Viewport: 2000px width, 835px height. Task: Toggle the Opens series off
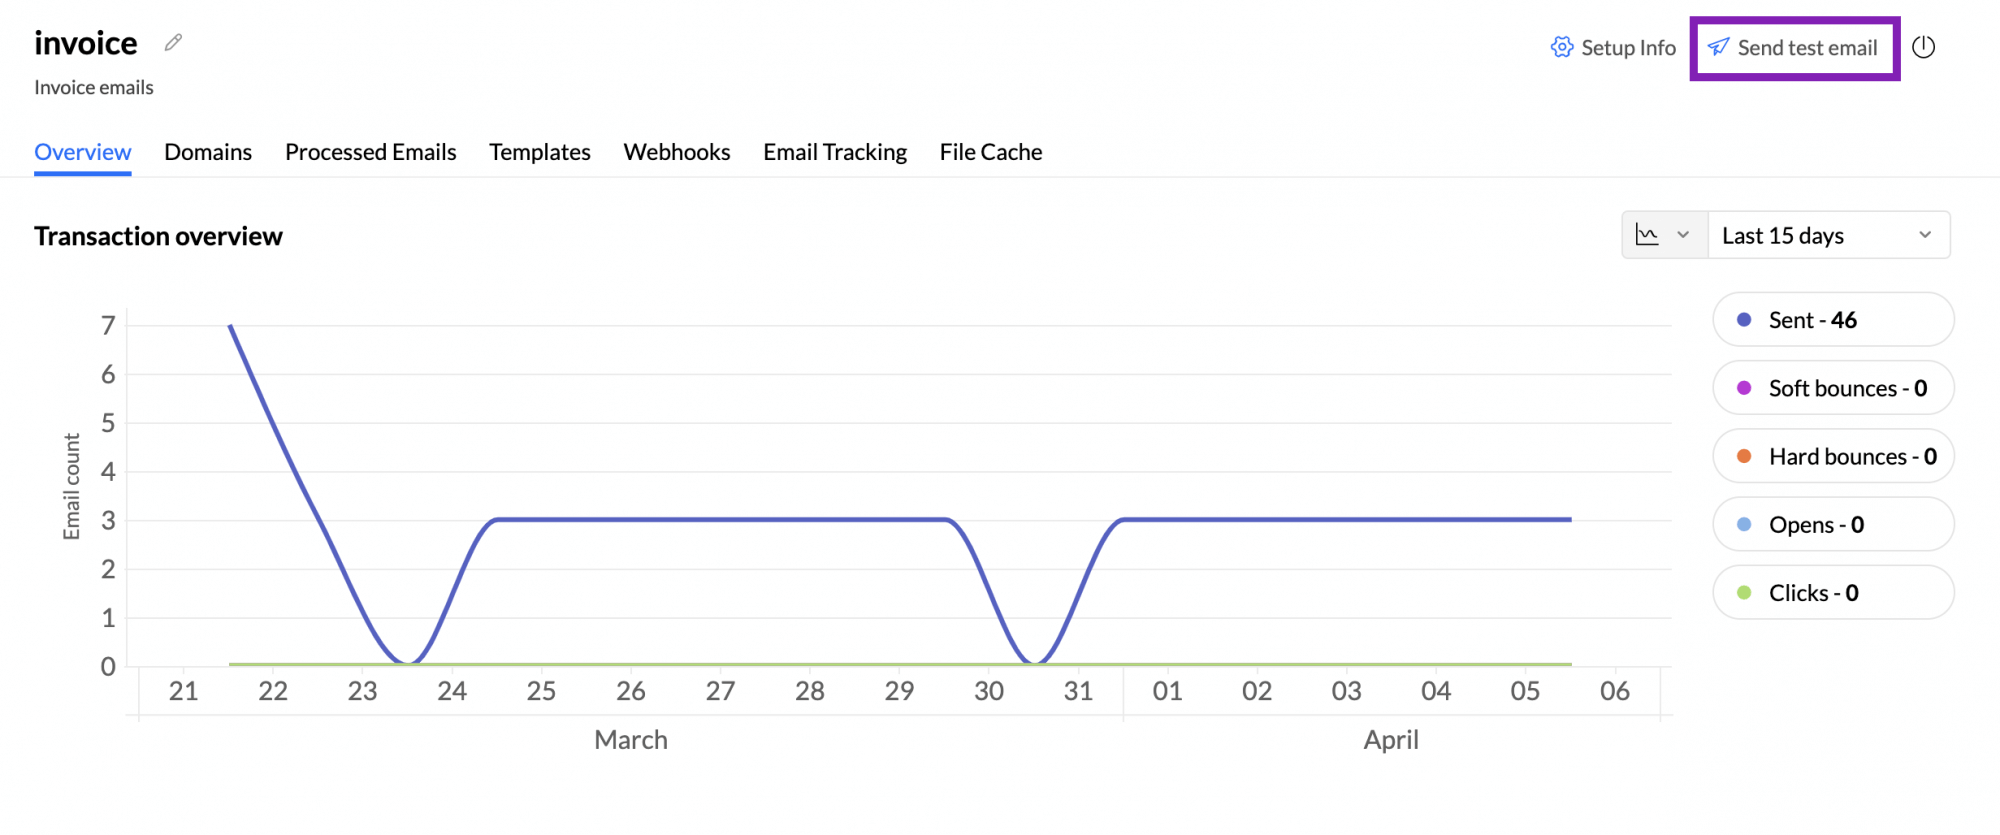coord(1832,524)
